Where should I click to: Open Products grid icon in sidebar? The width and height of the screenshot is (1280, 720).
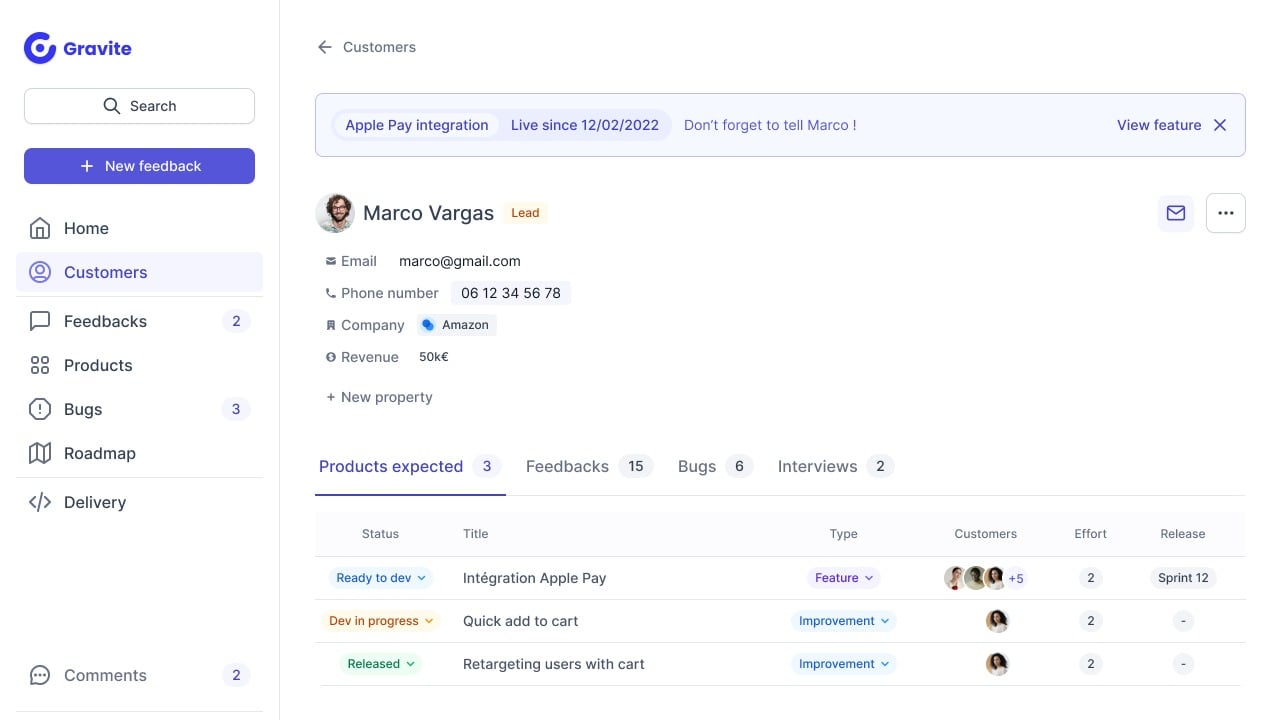pyautogui.click(x=40, y=365)
